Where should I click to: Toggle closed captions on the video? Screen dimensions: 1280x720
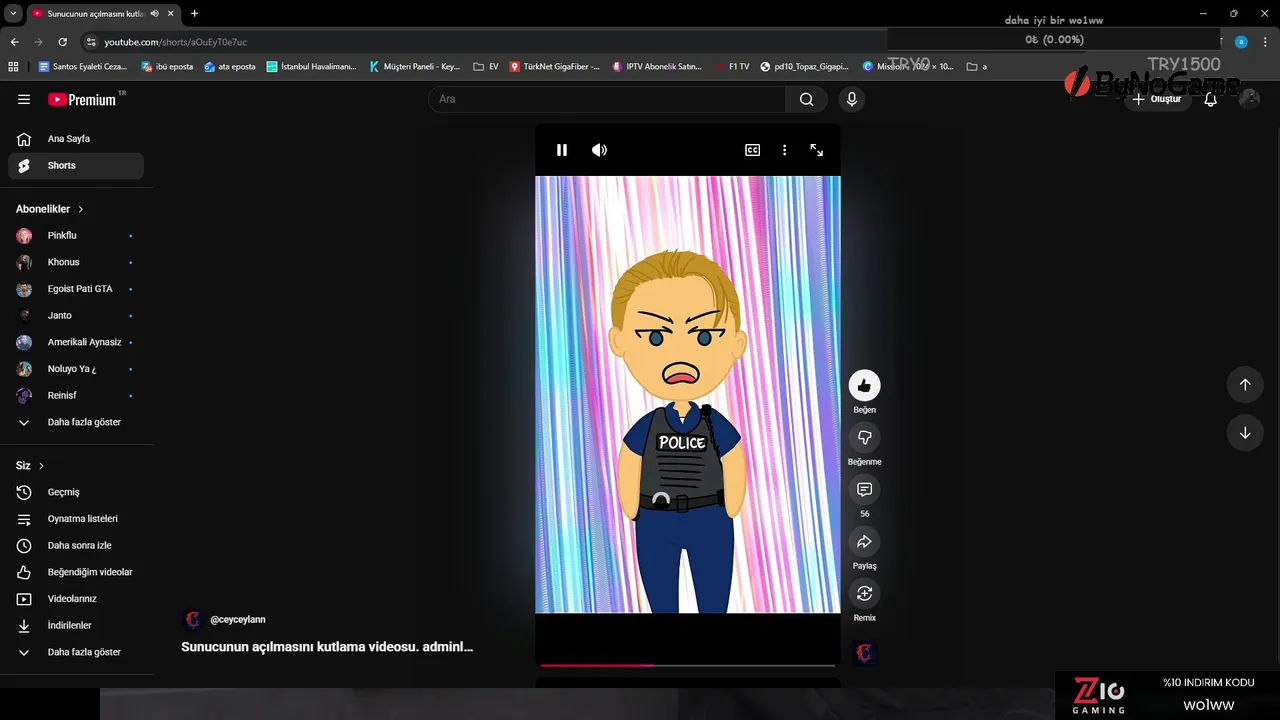[752, 150]
